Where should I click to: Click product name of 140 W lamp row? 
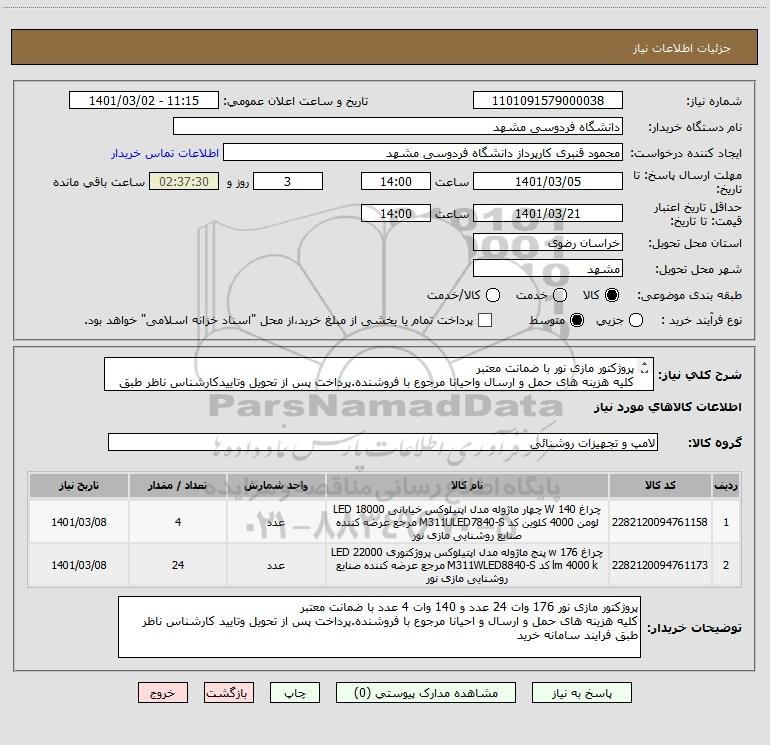tap(467, 522)
